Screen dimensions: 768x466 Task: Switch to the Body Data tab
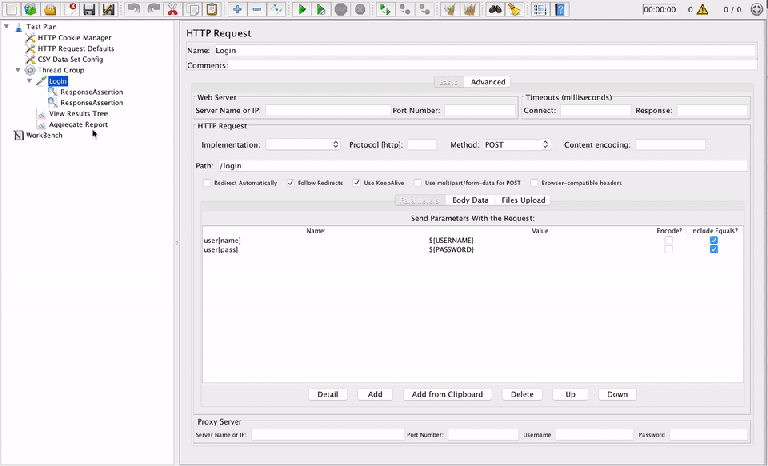pyautogui.click(x=470, y=200)
